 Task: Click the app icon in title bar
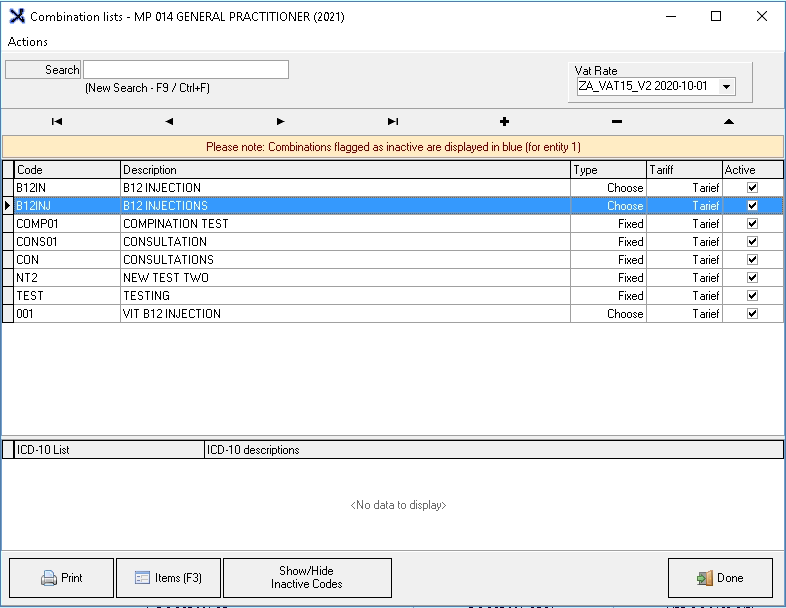16,17
